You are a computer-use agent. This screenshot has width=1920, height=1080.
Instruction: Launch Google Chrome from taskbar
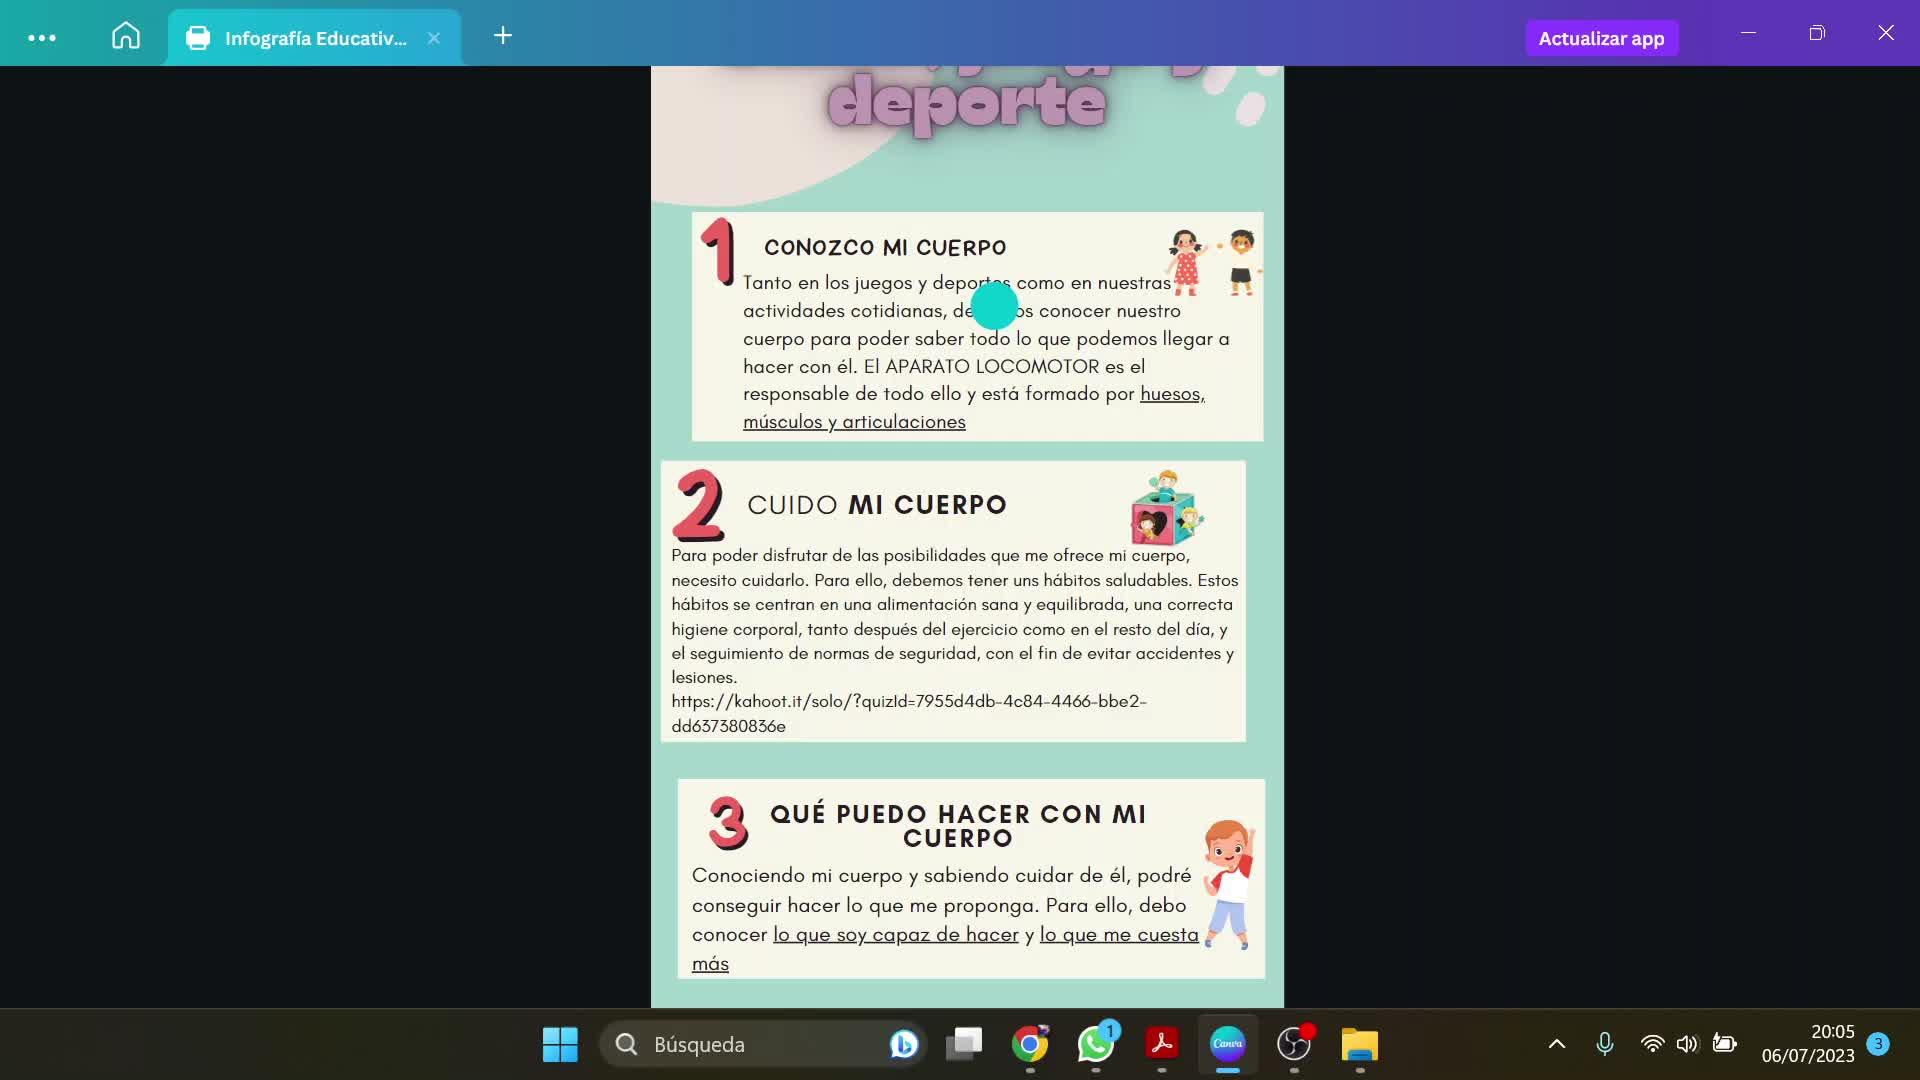[1030, 1045]
